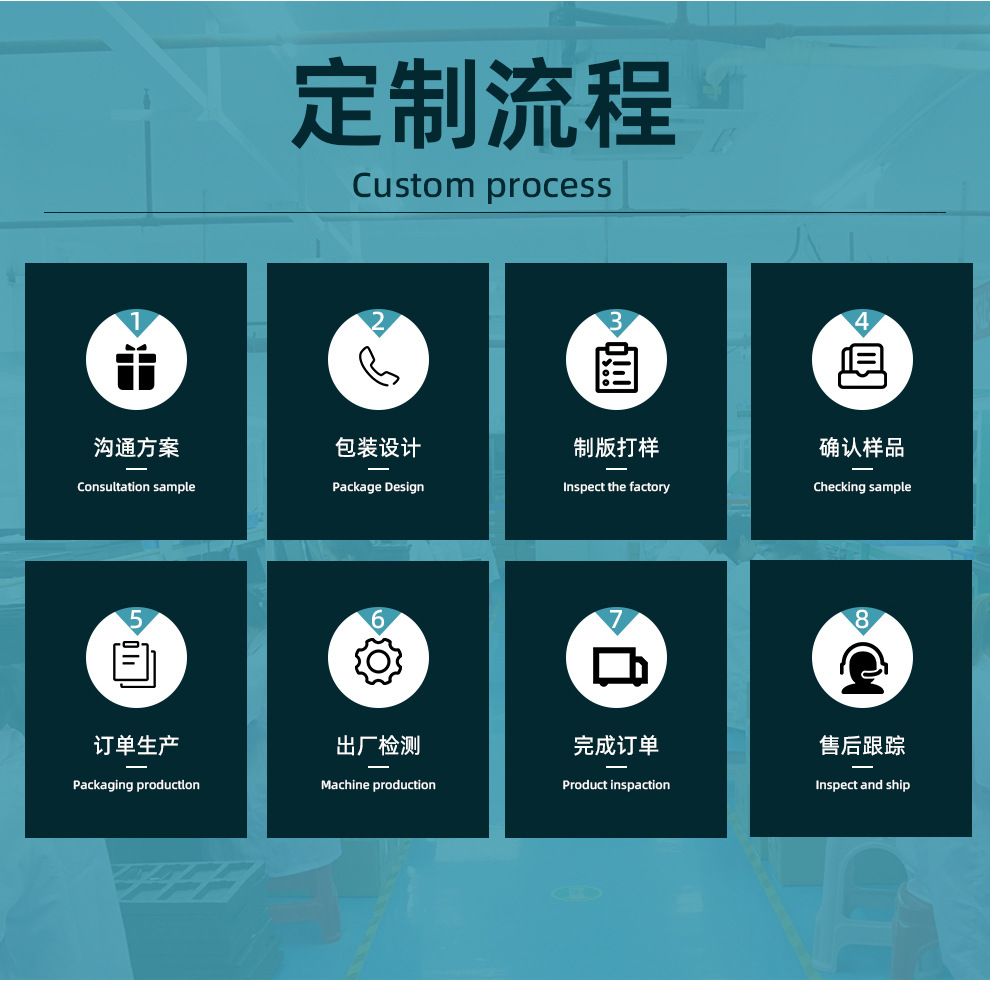990x981 pixels.
Task: Select the number 1 badge
Action: pyautogui.click(x=136, y=322)
